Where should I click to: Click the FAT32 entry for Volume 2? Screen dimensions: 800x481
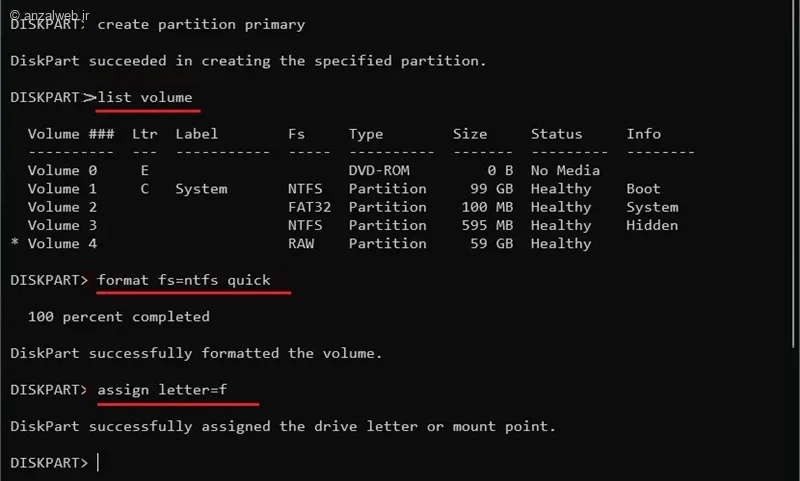point(309,207)
